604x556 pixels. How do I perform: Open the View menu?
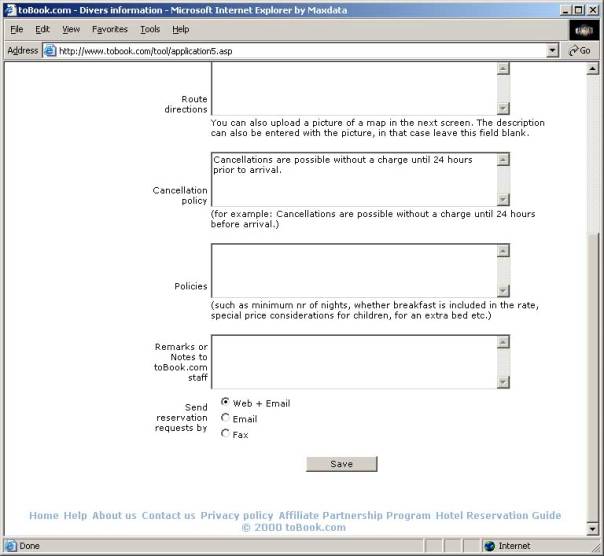[x=71, y=30]
